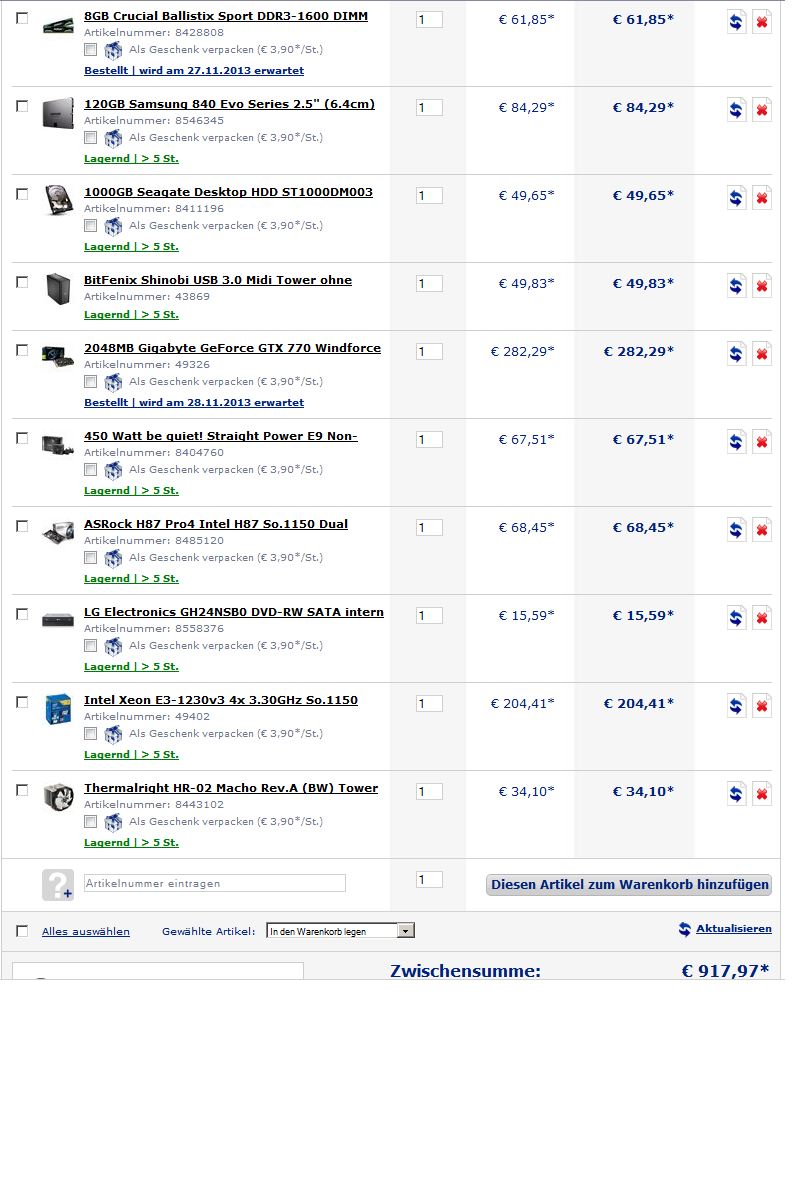Viewport: 792px width, 1188px height.
Task: Click update icon for ASRock H87 row
Action: [x=736, y=530]
